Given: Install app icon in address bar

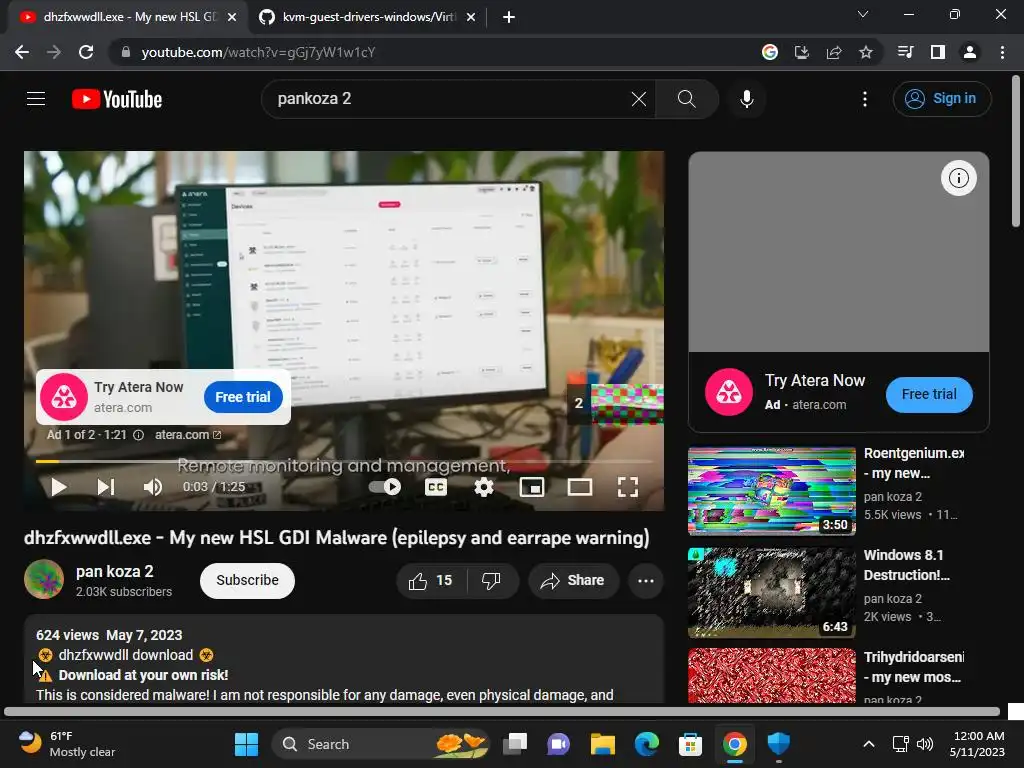Looking at the screenshot, I should (801, 52).
